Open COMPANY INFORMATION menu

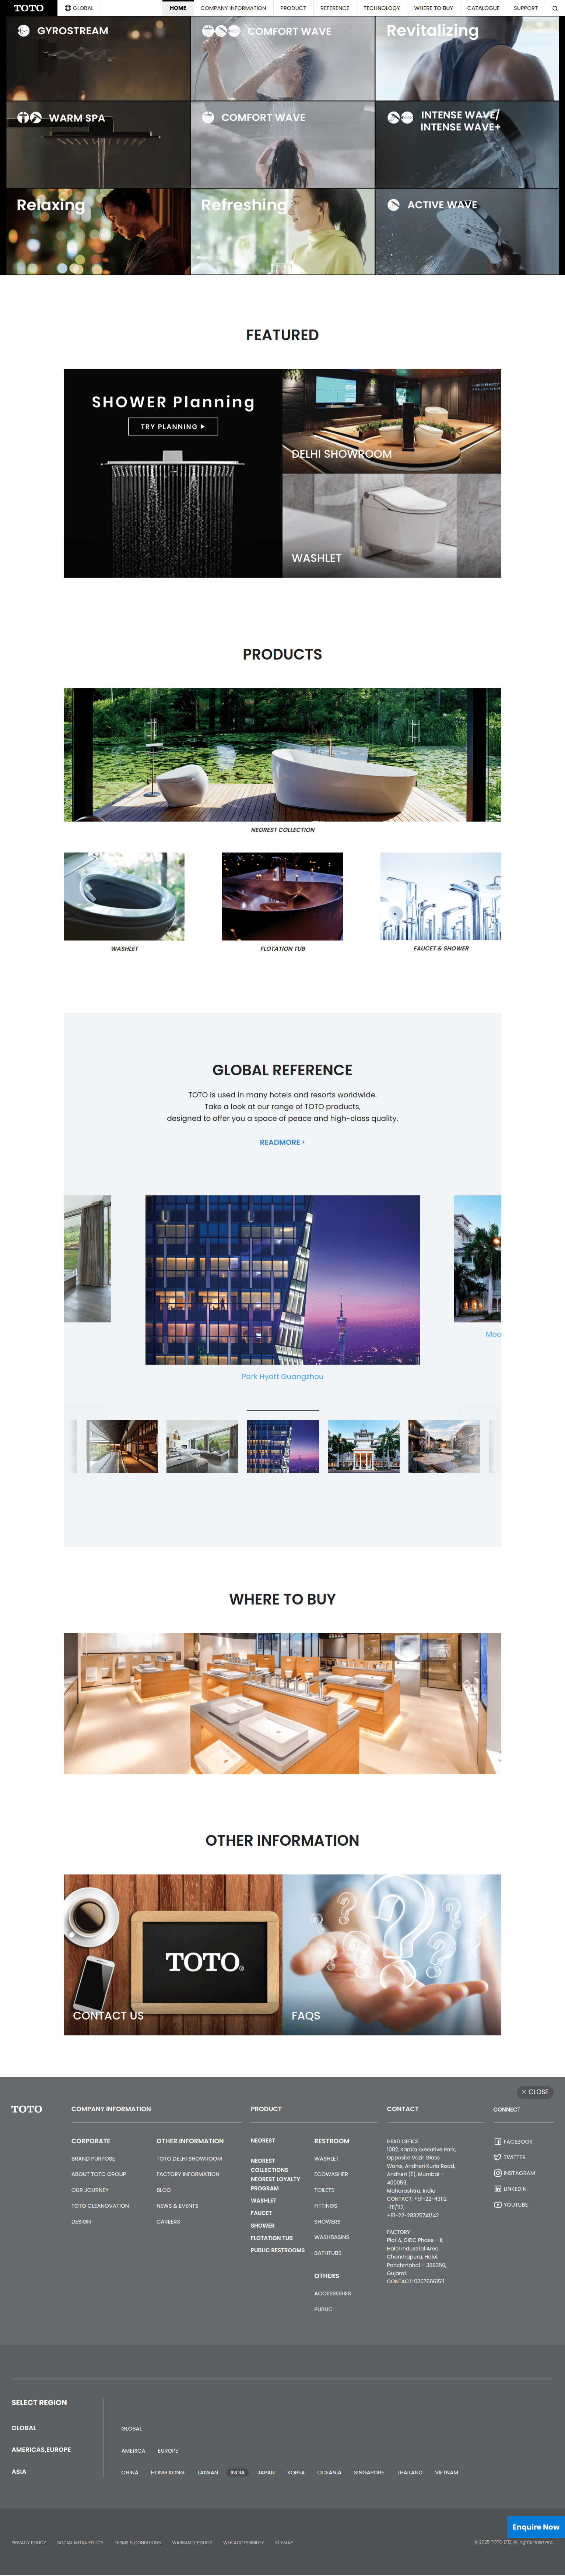[233, 8]
